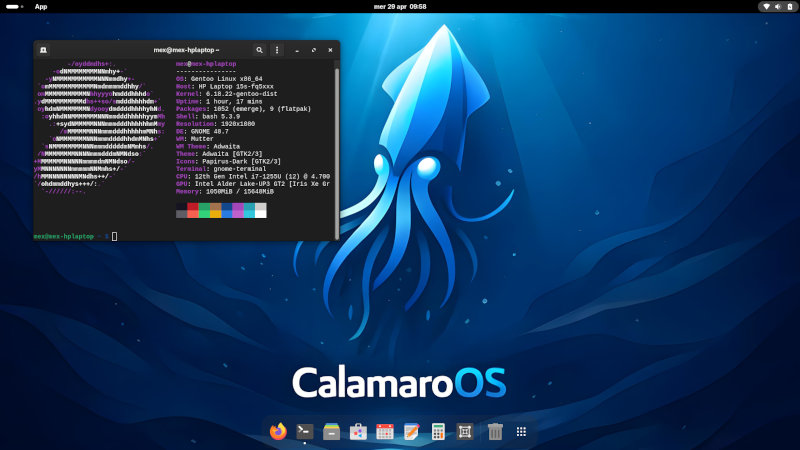Launch Firefox from the dock
The width and height of the screenshot is (800, 450).
pos(278,432)
